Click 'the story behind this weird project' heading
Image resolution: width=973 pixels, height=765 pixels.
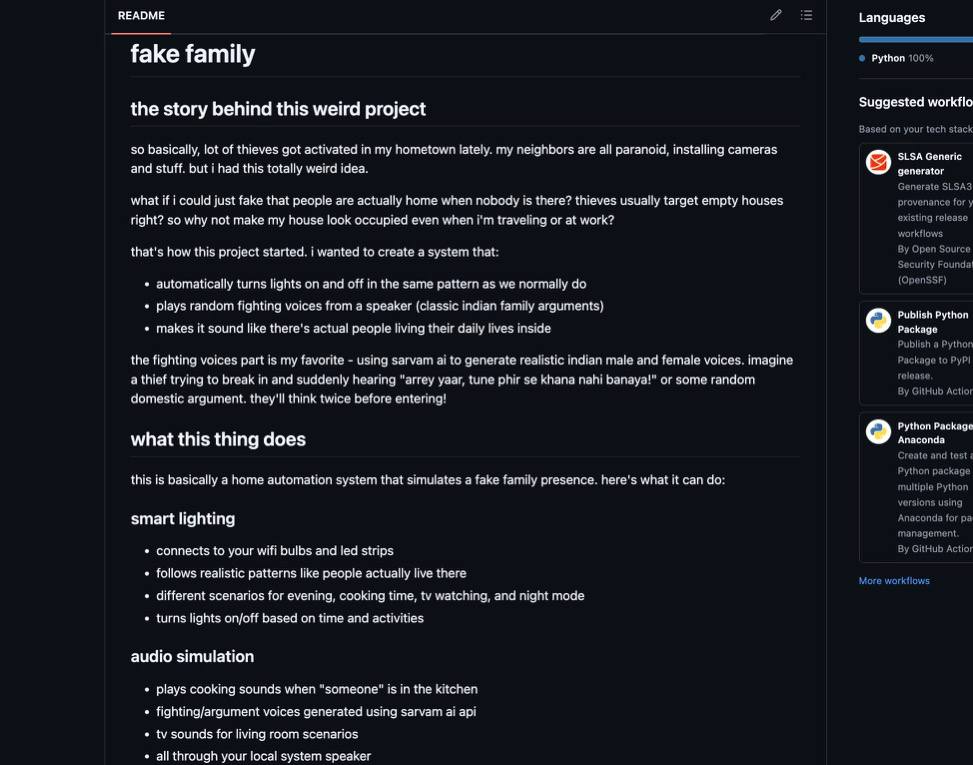coord(278,109)
